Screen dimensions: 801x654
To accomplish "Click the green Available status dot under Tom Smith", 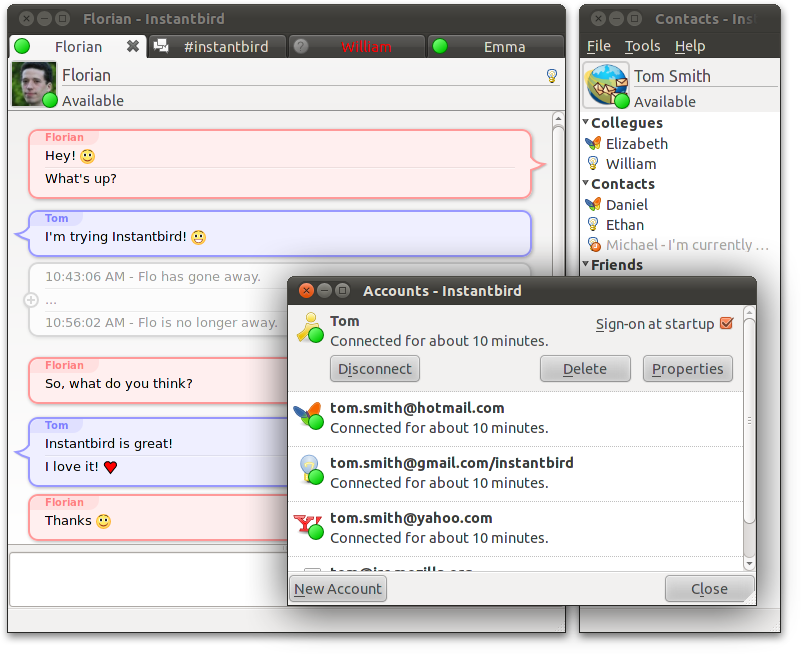I will click(621, 101).
